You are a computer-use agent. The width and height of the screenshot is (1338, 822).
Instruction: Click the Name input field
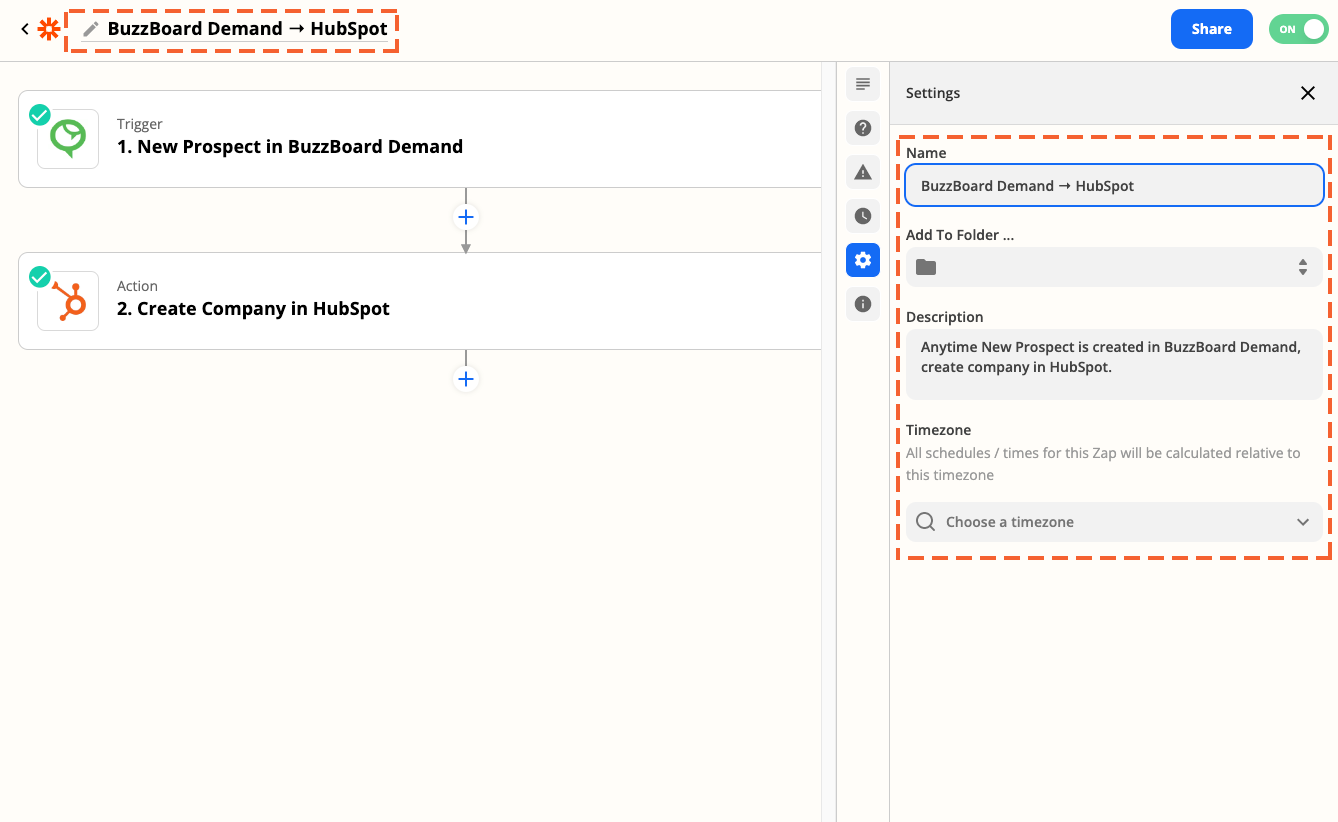pyautogui.click(x=1114, y=186)
